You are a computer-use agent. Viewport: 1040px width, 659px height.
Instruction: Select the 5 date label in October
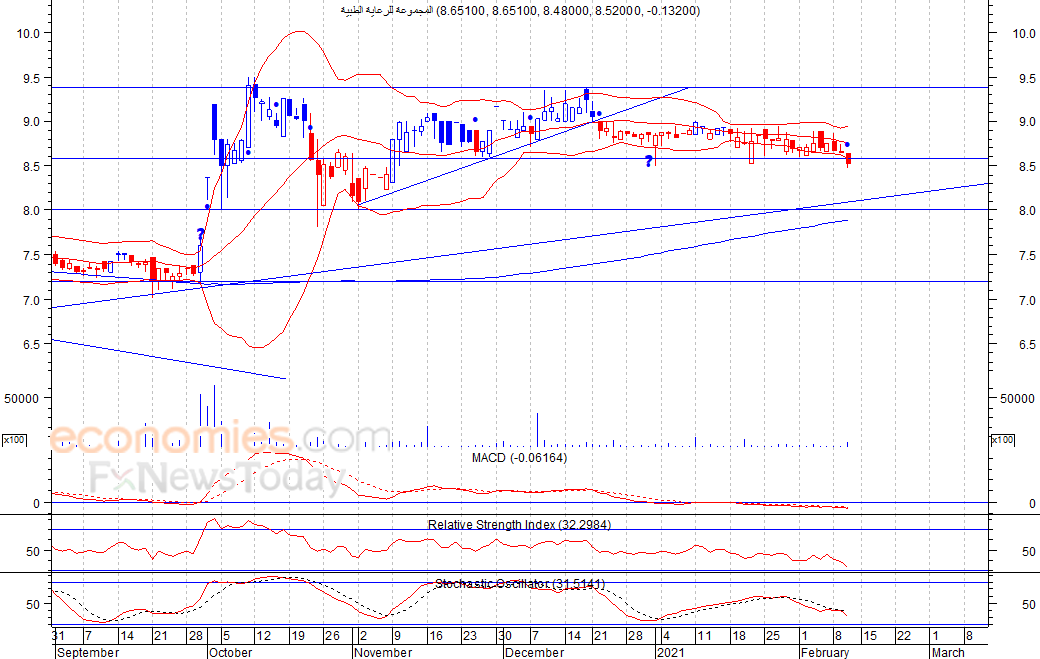(x=226, y=636)
